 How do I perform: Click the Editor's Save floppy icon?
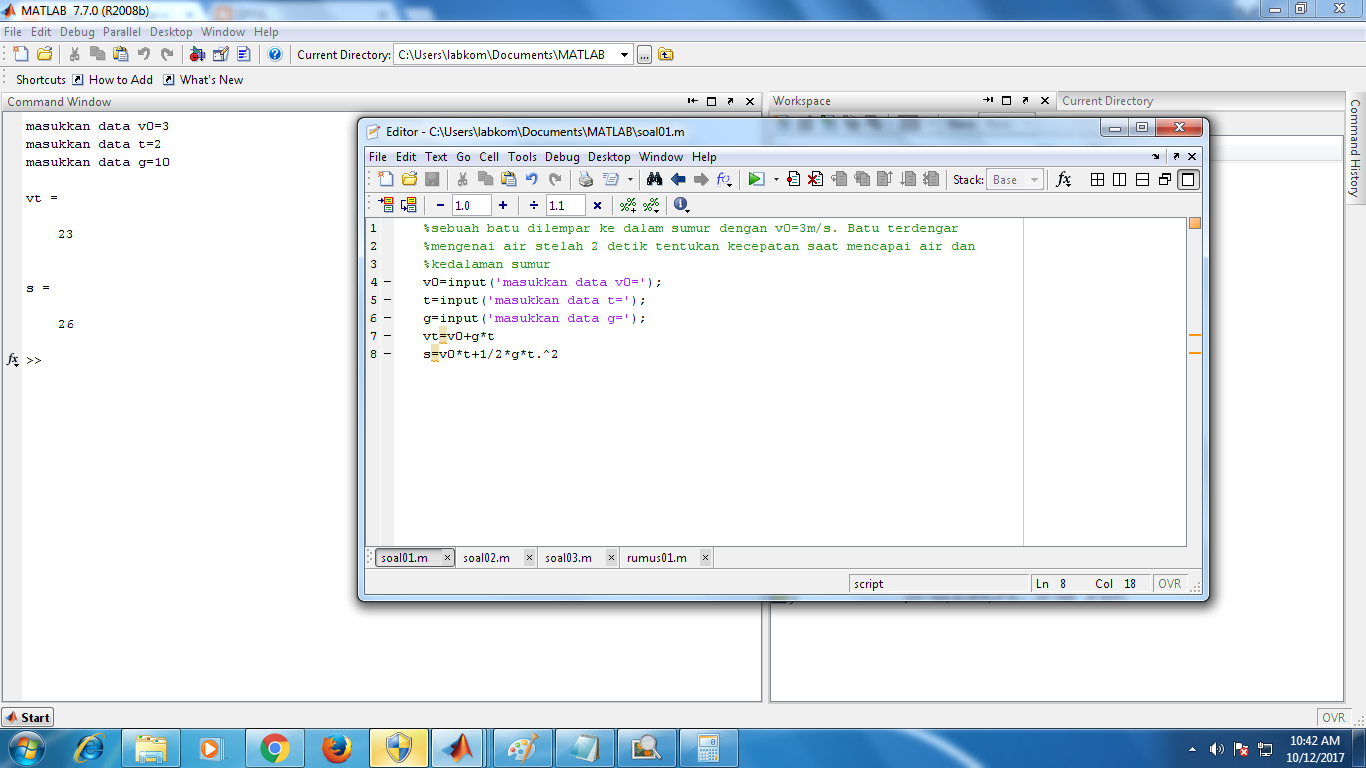[x=432, y=179]
